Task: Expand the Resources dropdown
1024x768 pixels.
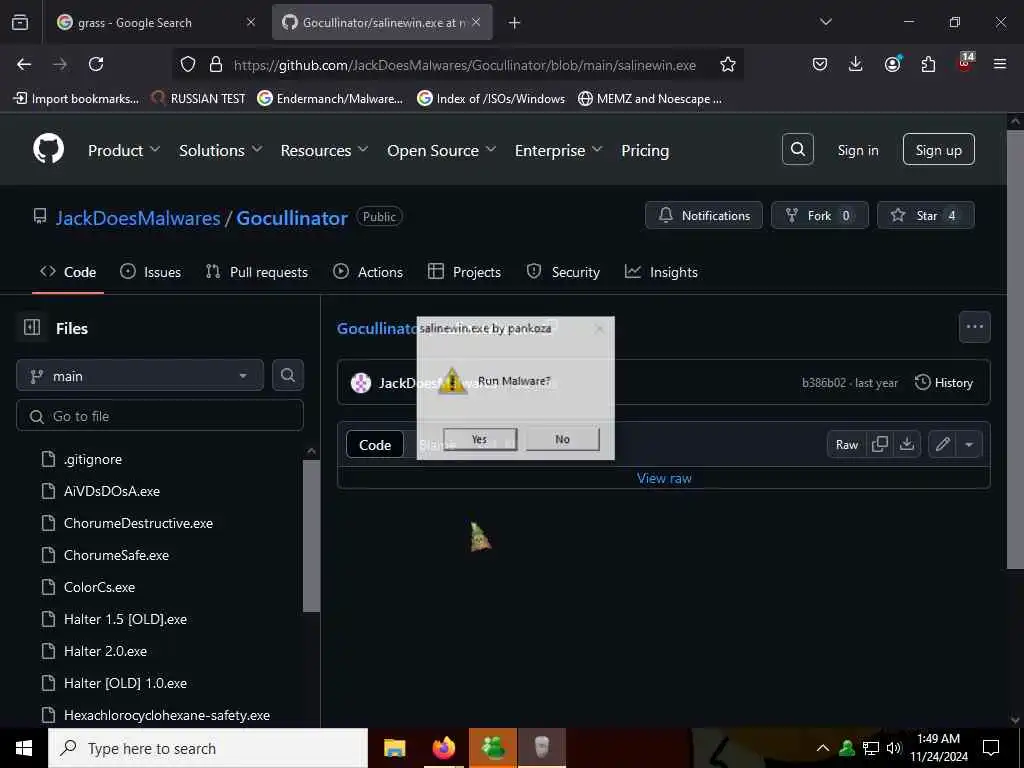Action: tap(324, 150)
